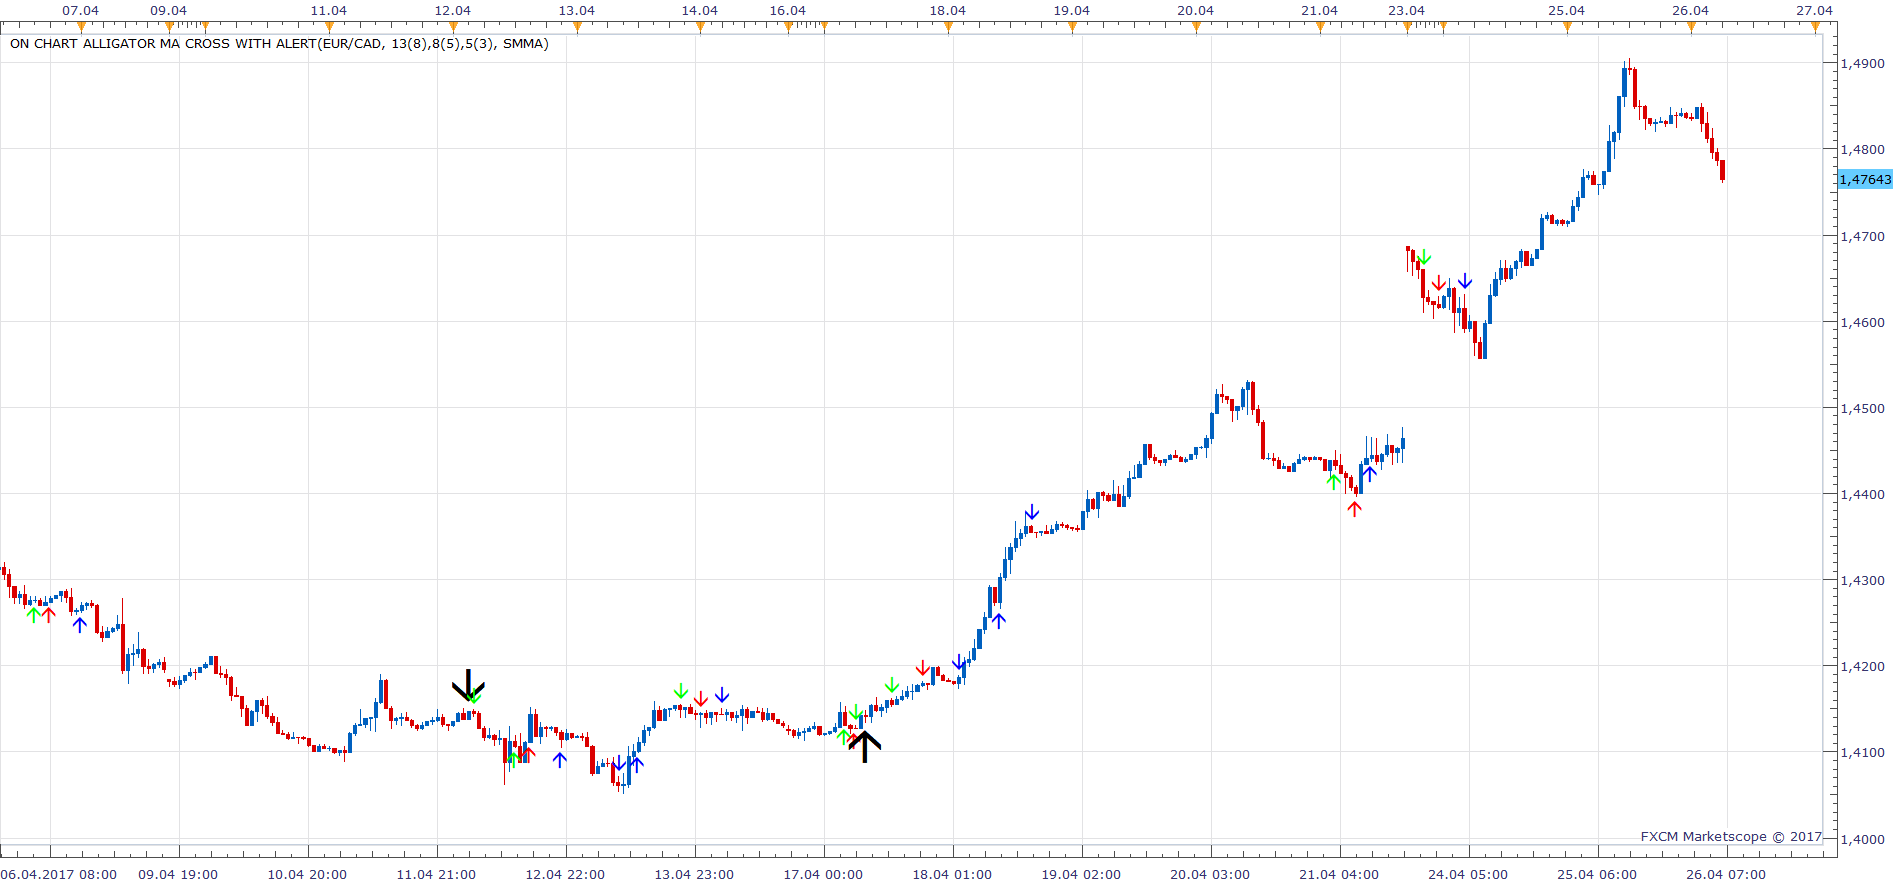Click orange session marker beneath 25.04 top date

[x=1567, y=27]
